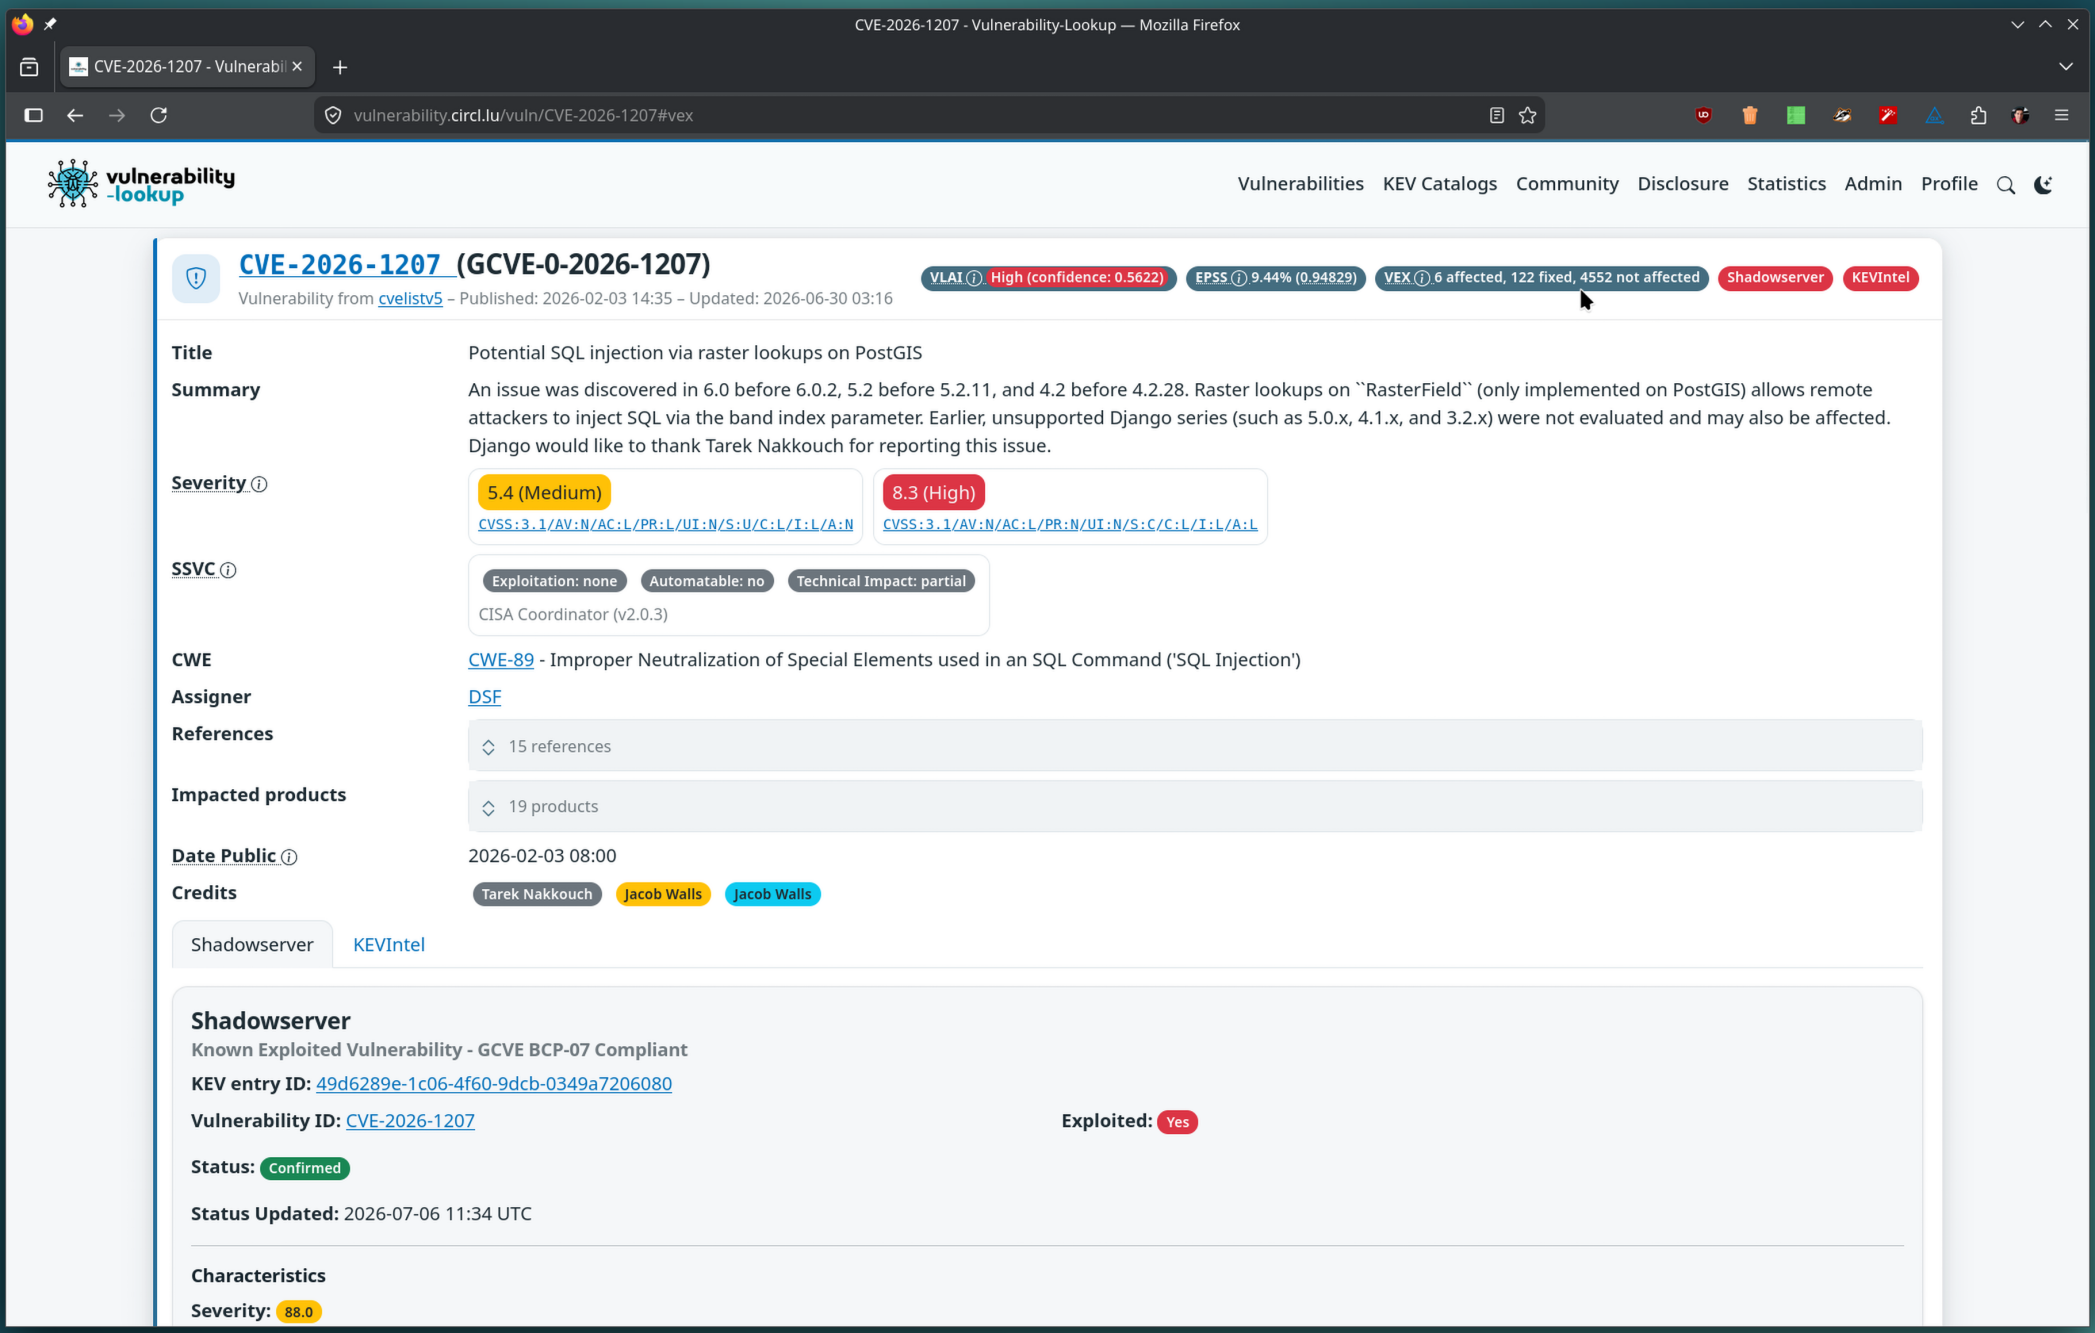Expand the 15 references section
Viewport: 2095px width, 1333px height.
click(x=1194, y=746)
